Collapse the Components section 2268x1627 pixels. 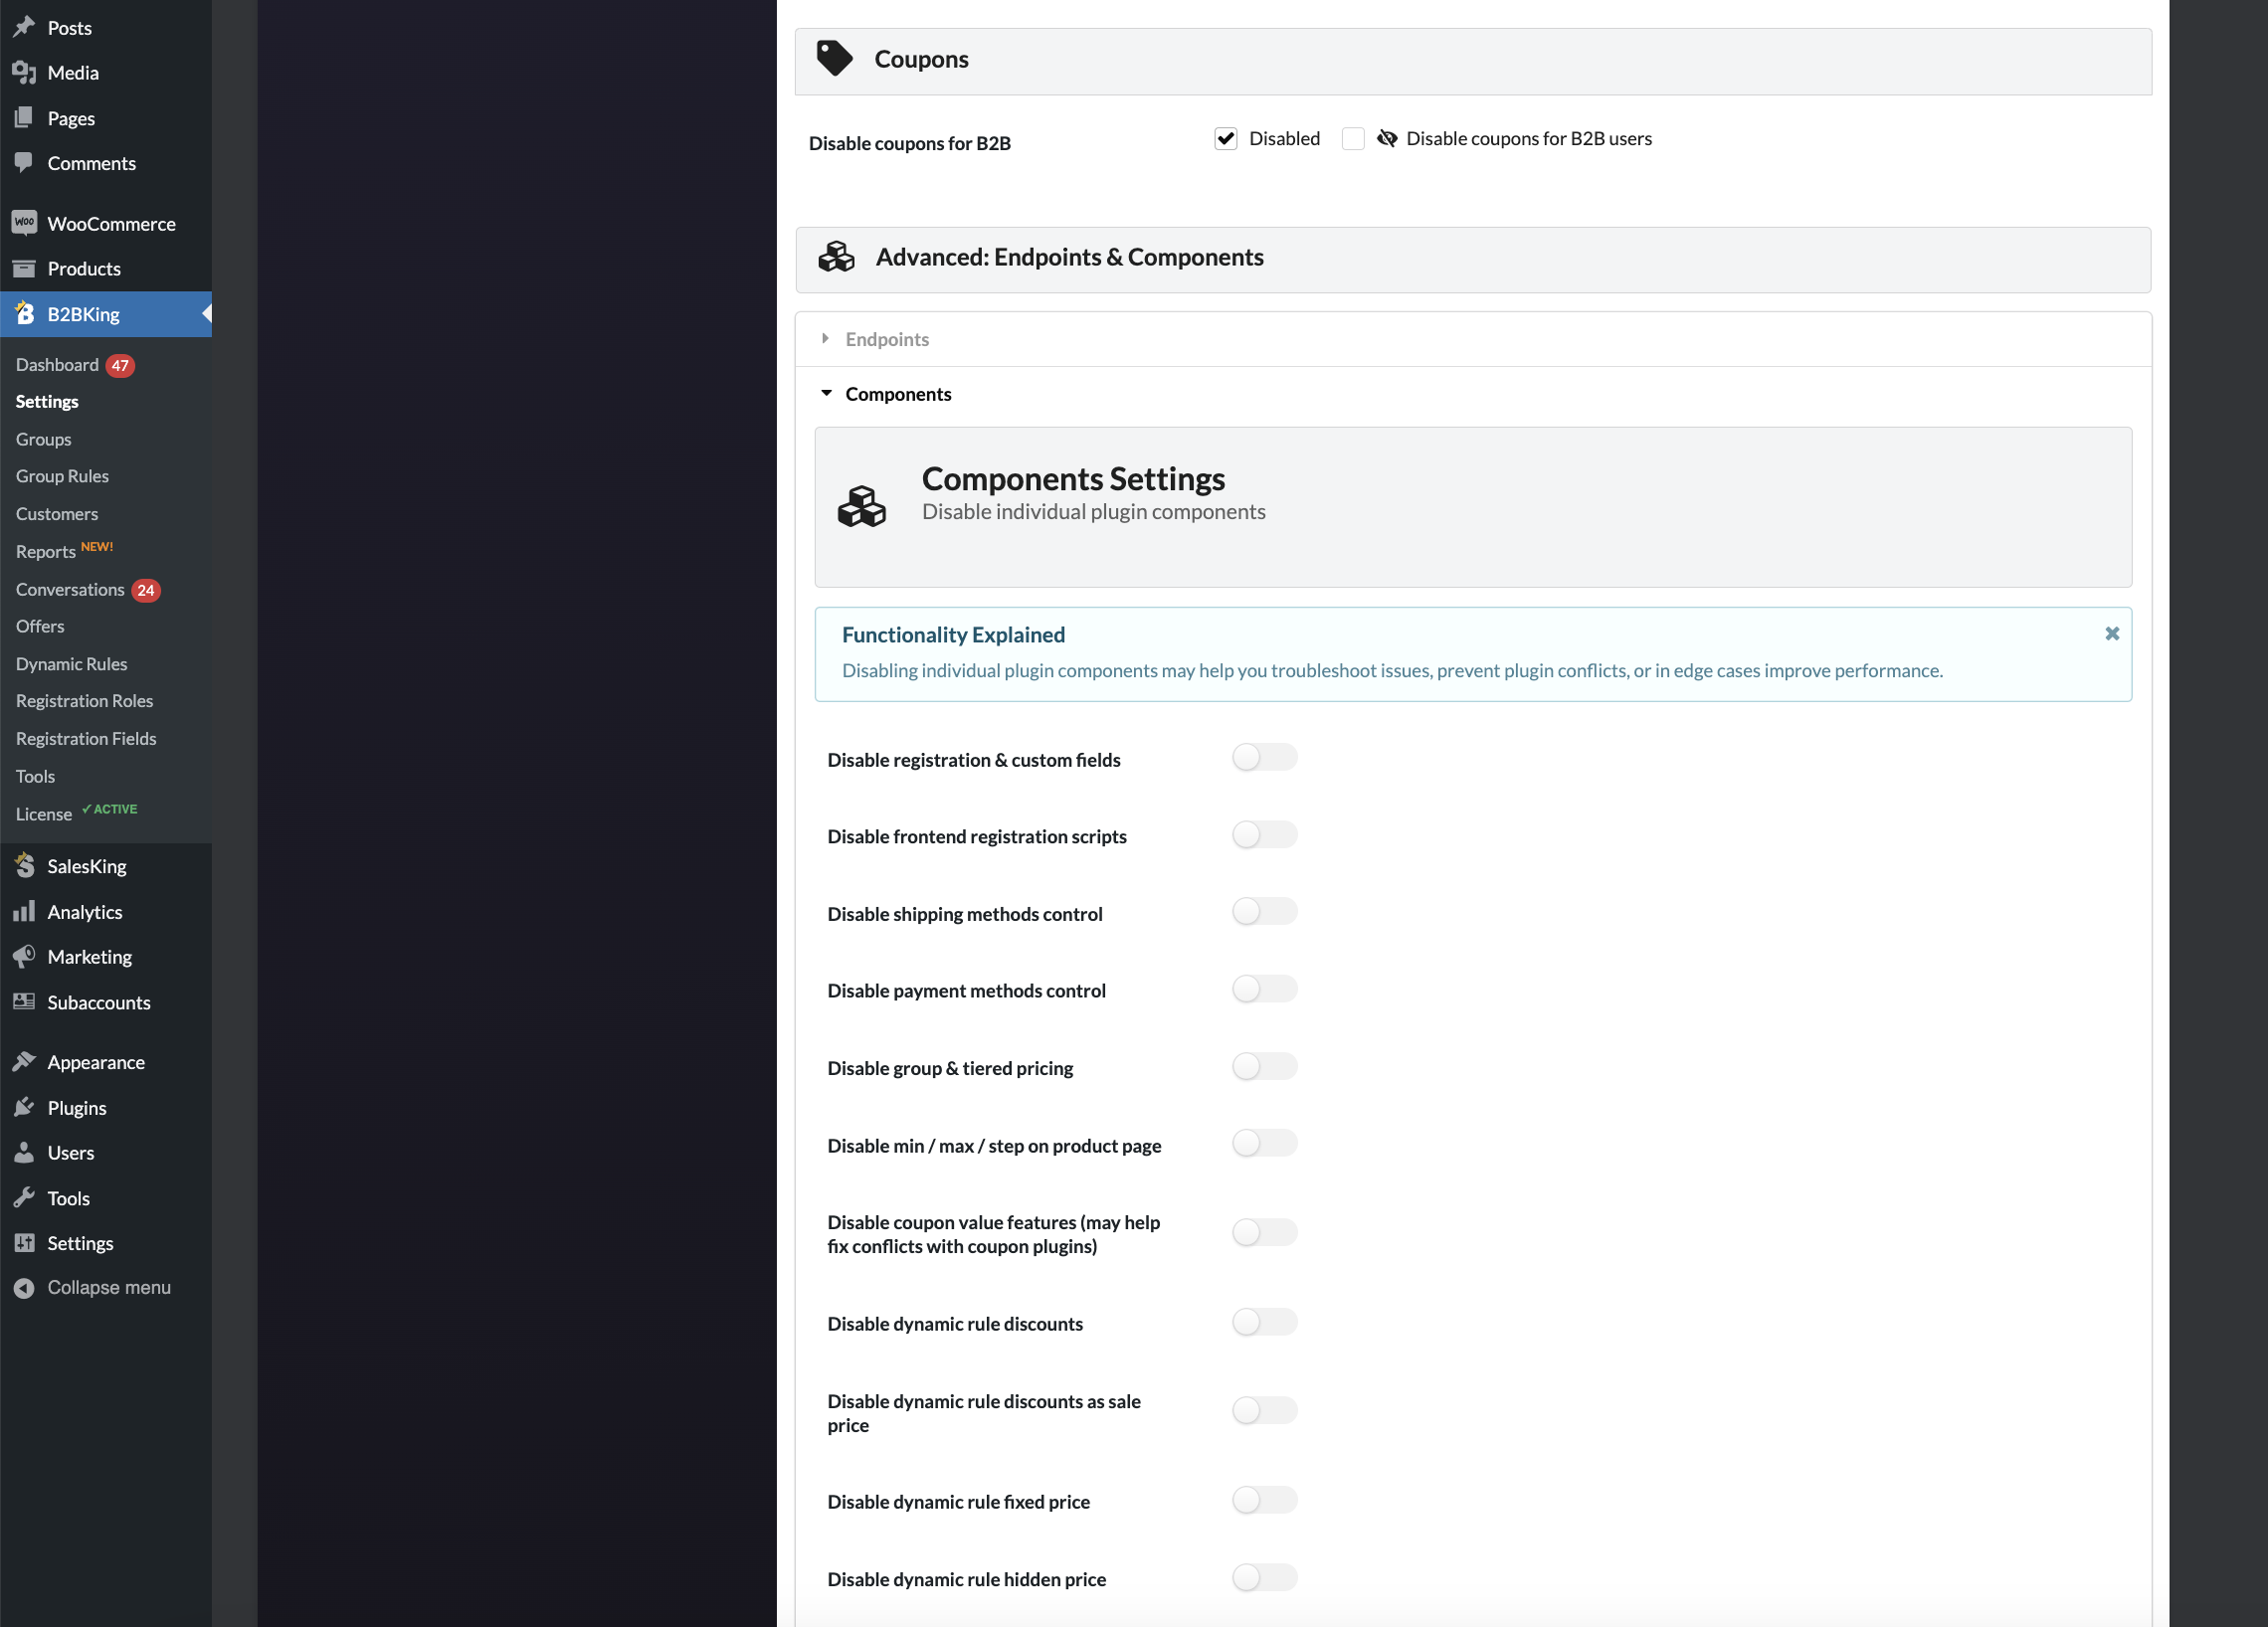1473,394
